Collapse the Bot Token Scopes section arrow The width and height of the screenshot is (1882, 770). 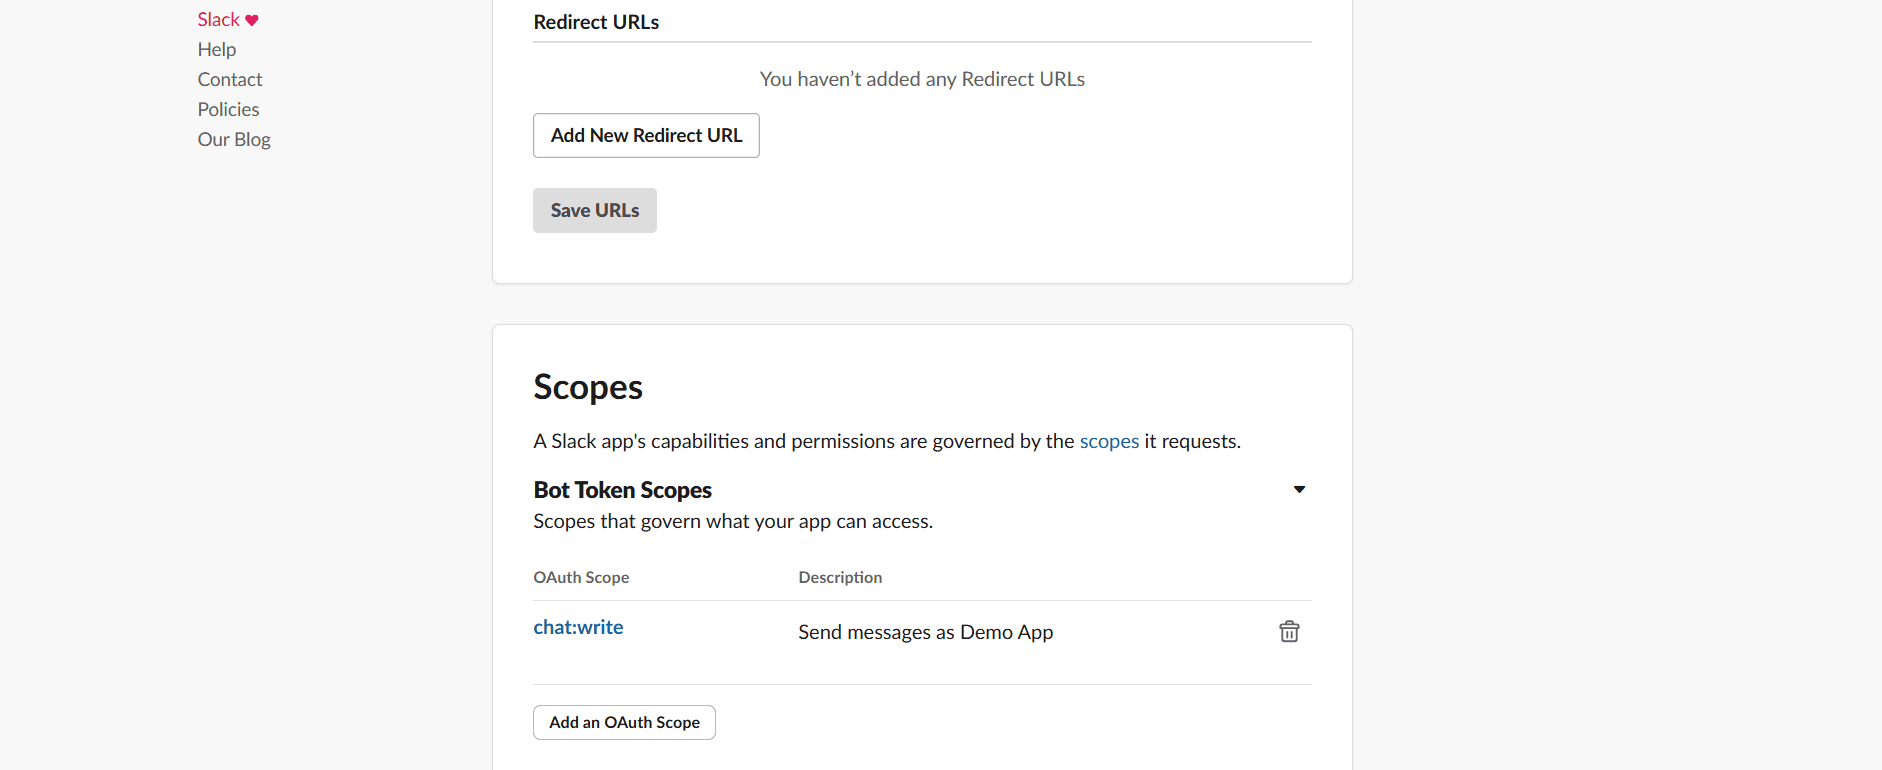[x=1299, y=489]
